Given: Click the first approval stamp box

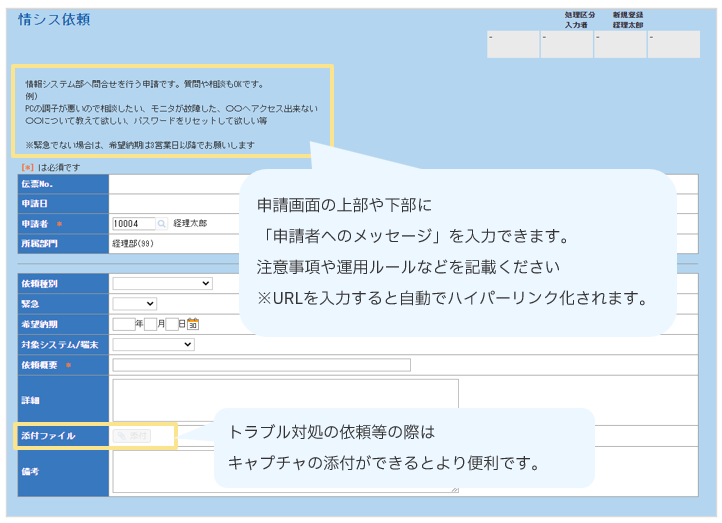Looking at the screenshot, I should click(513, 44).
